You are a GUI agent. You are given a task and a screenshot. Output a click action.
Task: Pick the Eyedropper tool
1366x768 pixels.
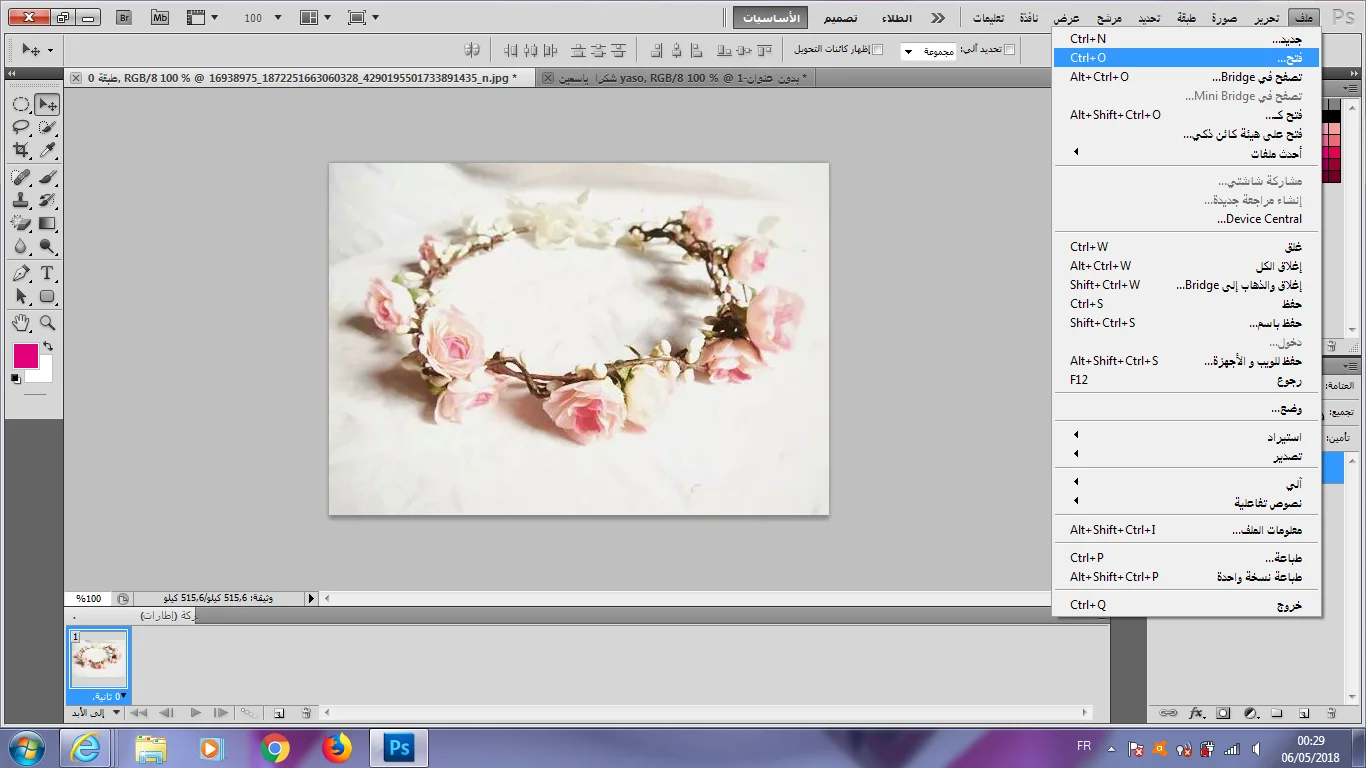click(46, 150)
